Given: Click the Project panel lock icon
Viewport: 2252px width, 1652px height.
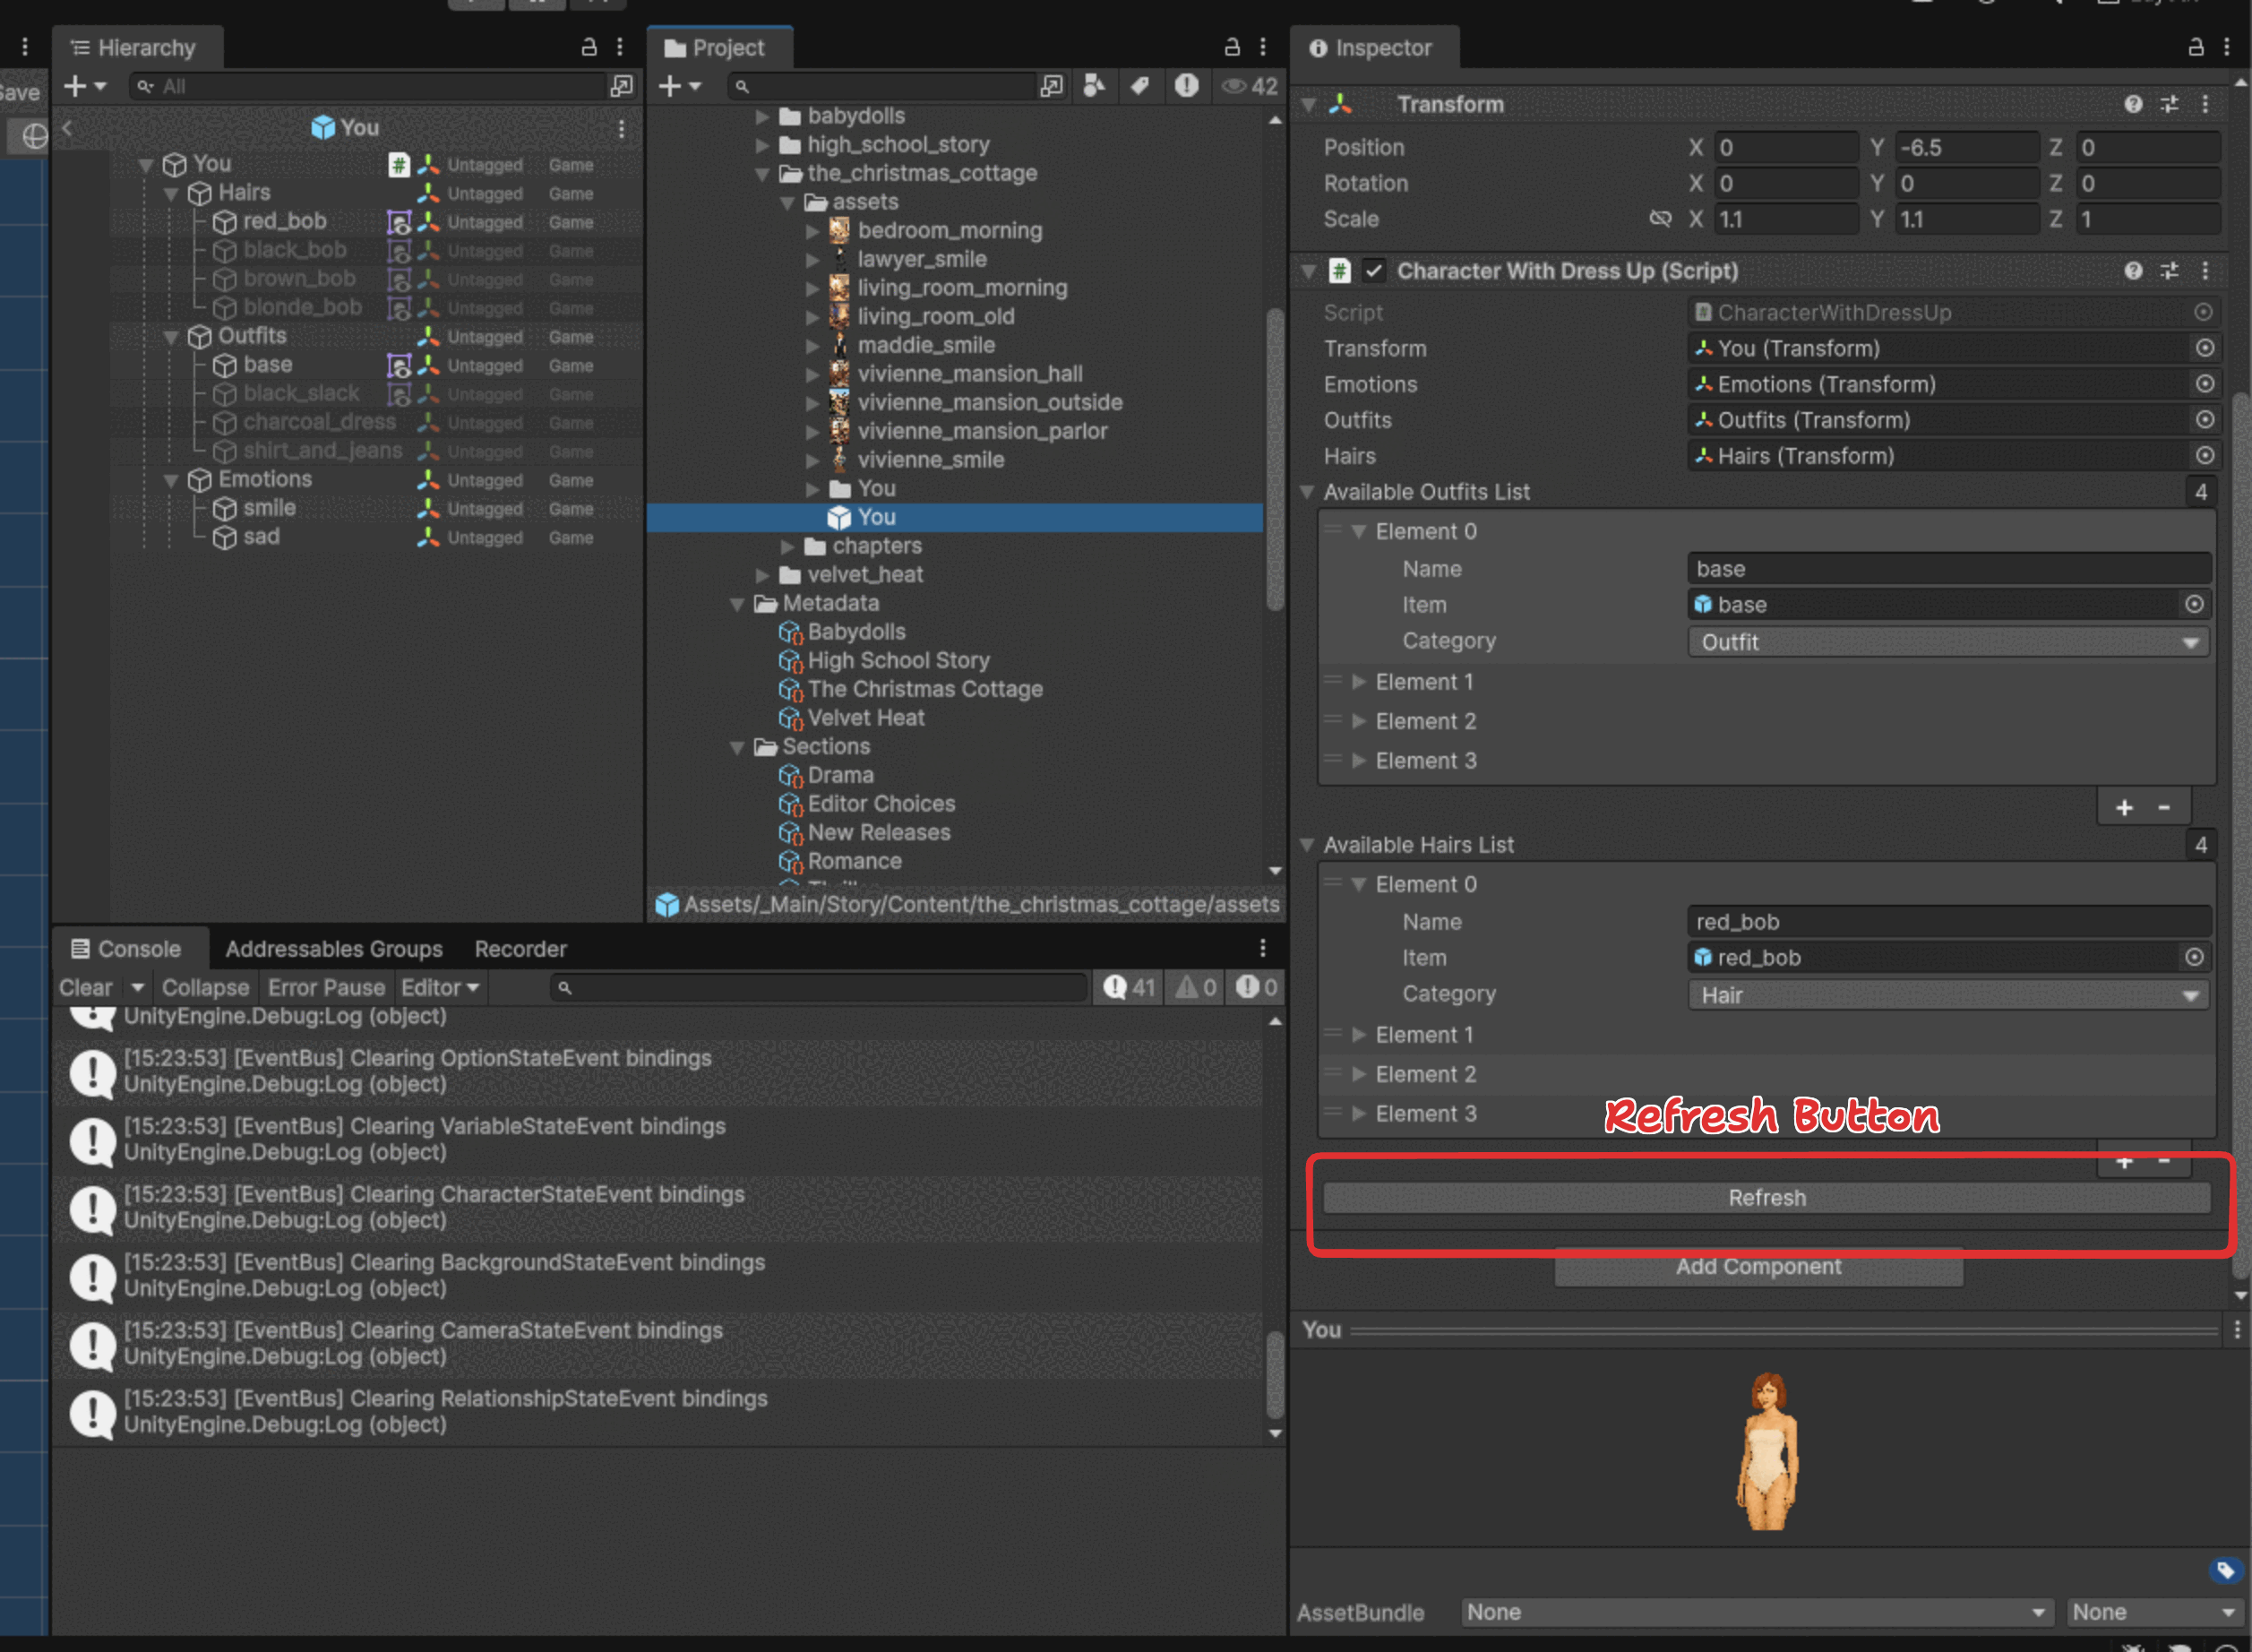Looking at the screenshot, I should (1232, 47).
